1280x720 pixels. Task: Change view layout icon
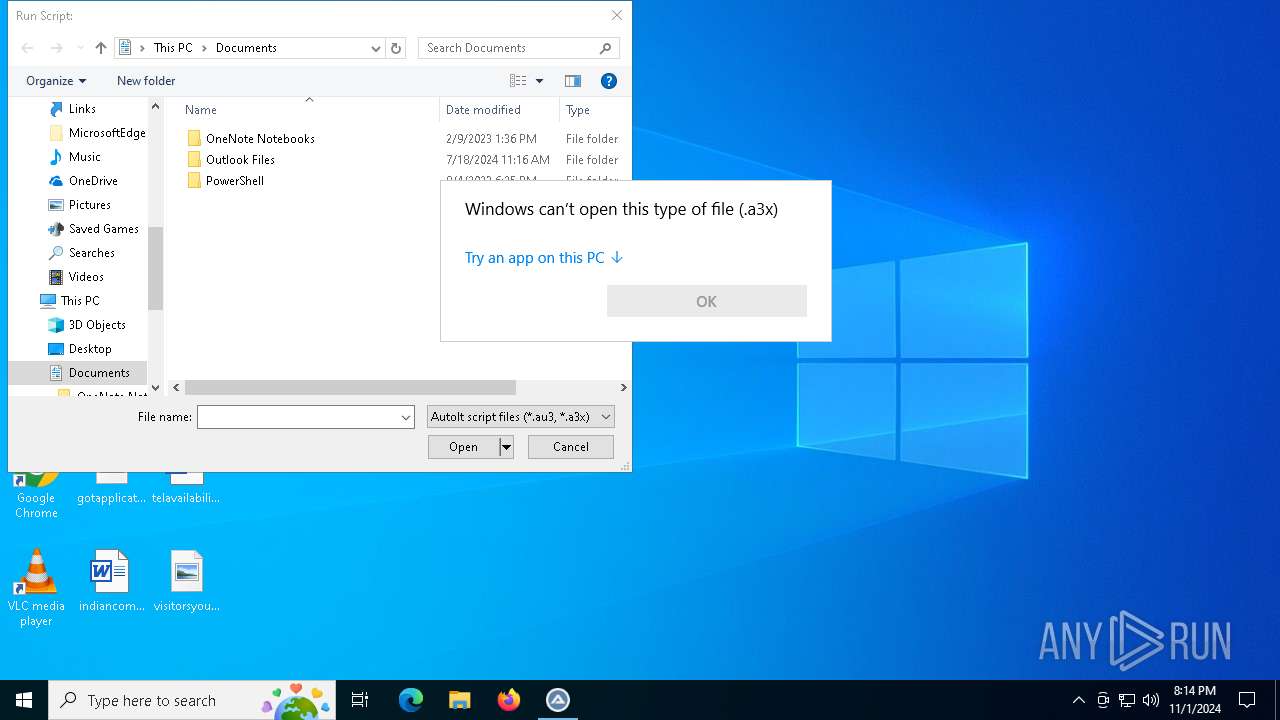click(518, 81)
